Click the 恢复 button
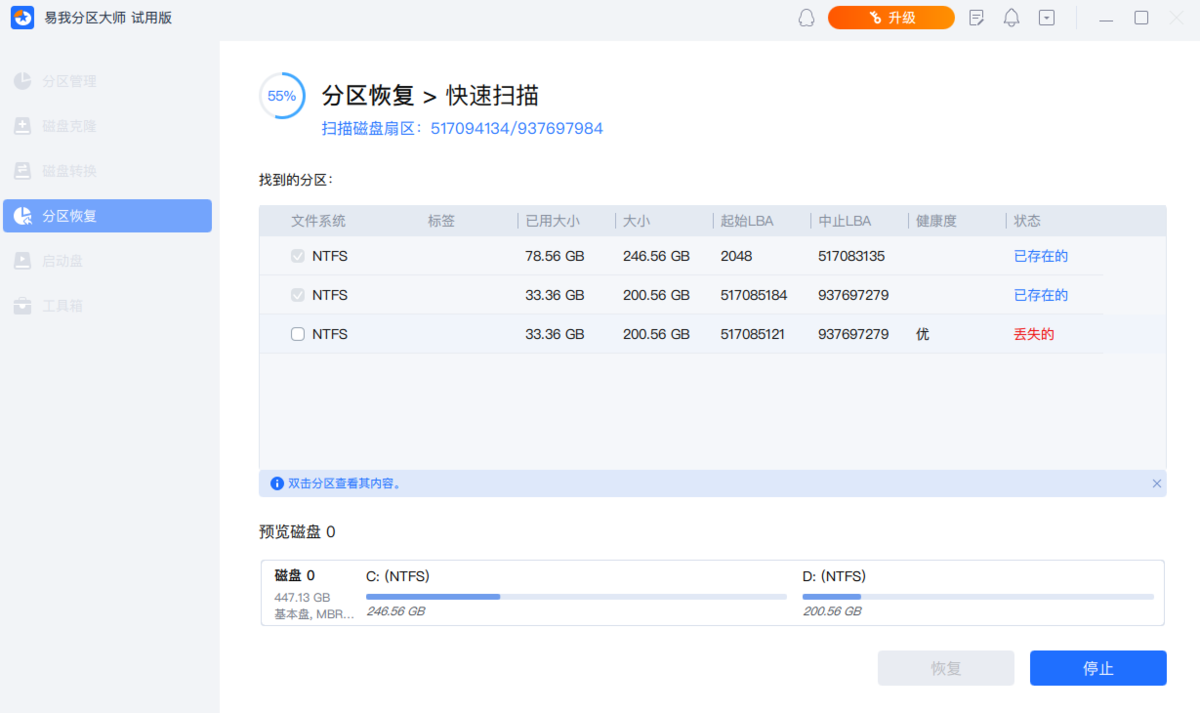1200x713 pixels. pos(946,667)
